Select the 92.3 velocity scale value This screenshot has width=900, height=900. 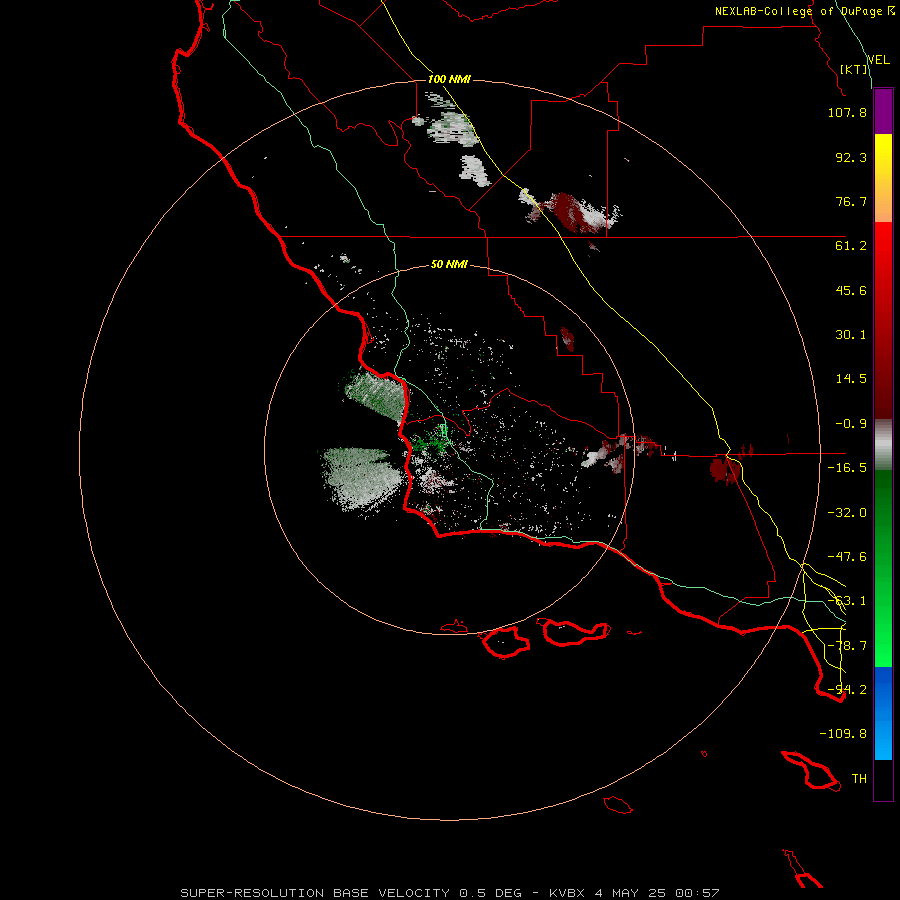[851, 157]
